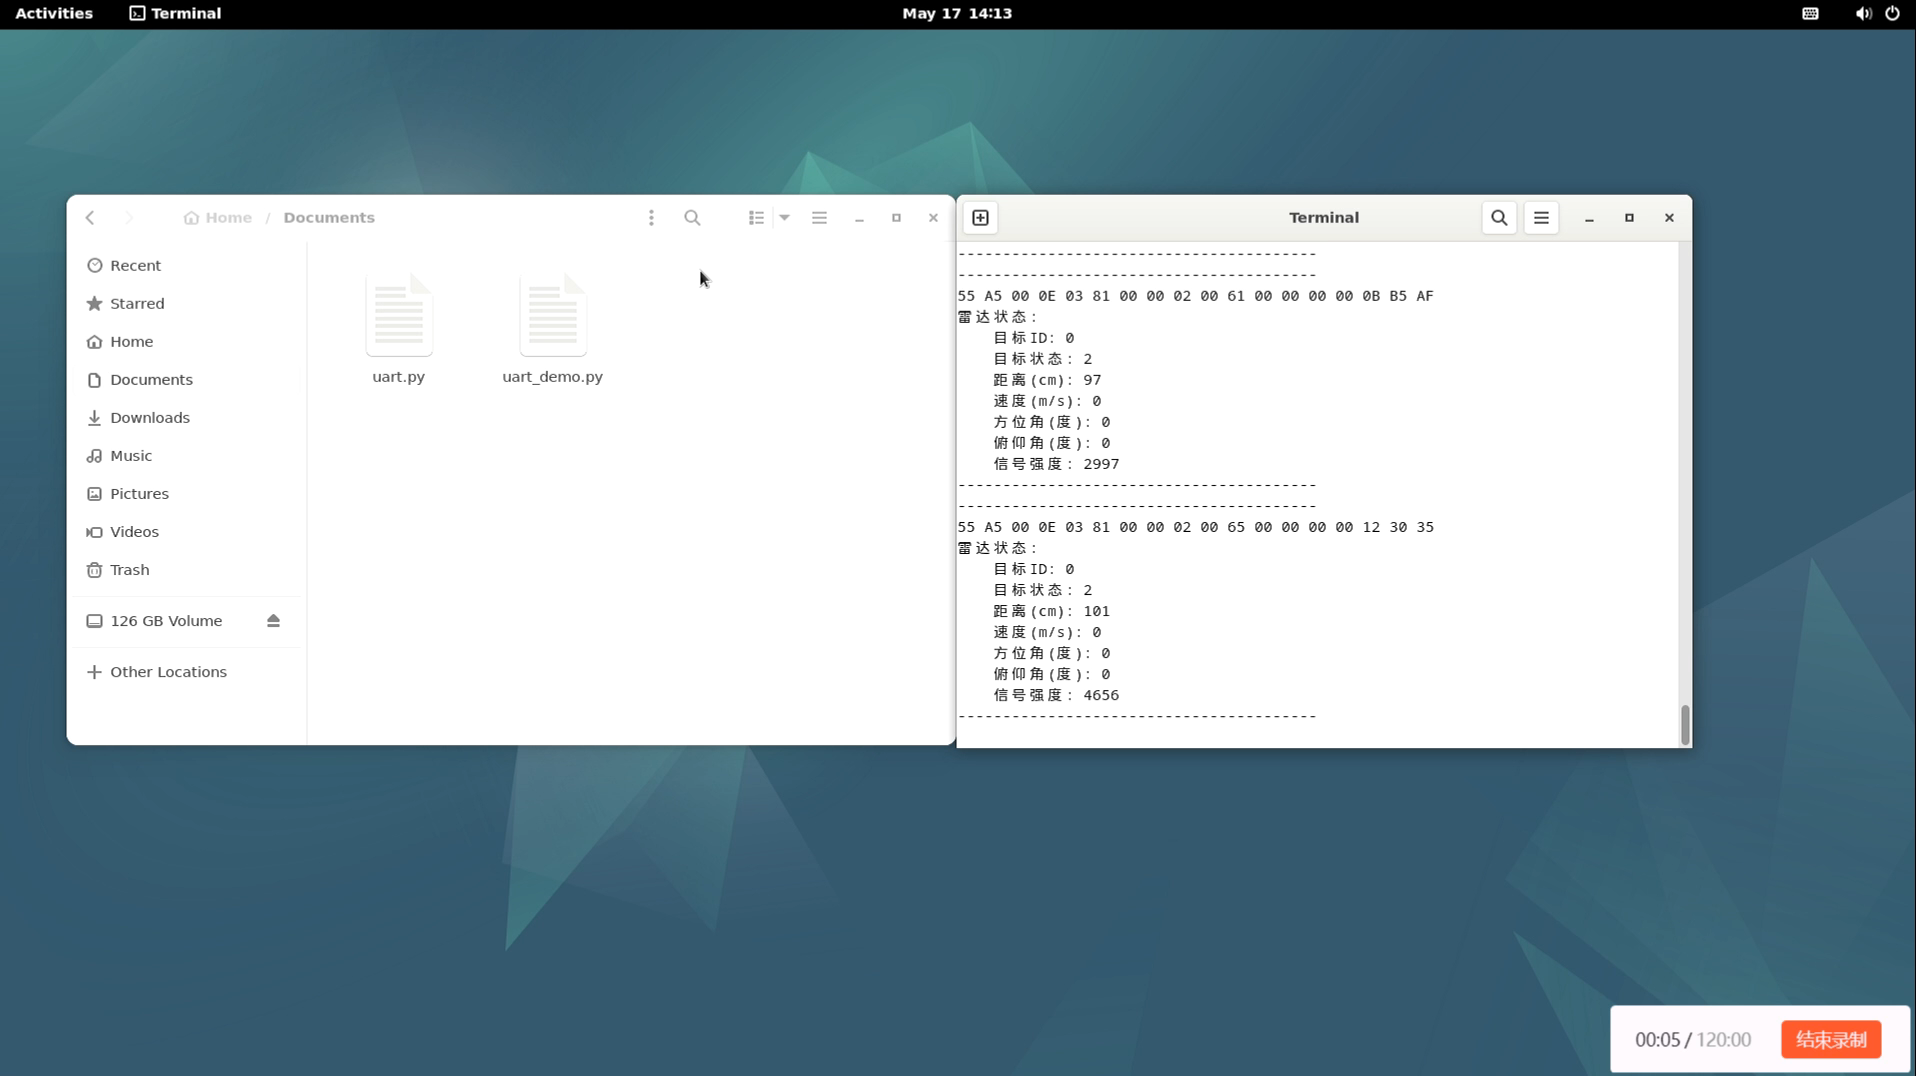Select the uart.py file
The height and width of the screenshot is (1076, 1916).
click(398, 328)
